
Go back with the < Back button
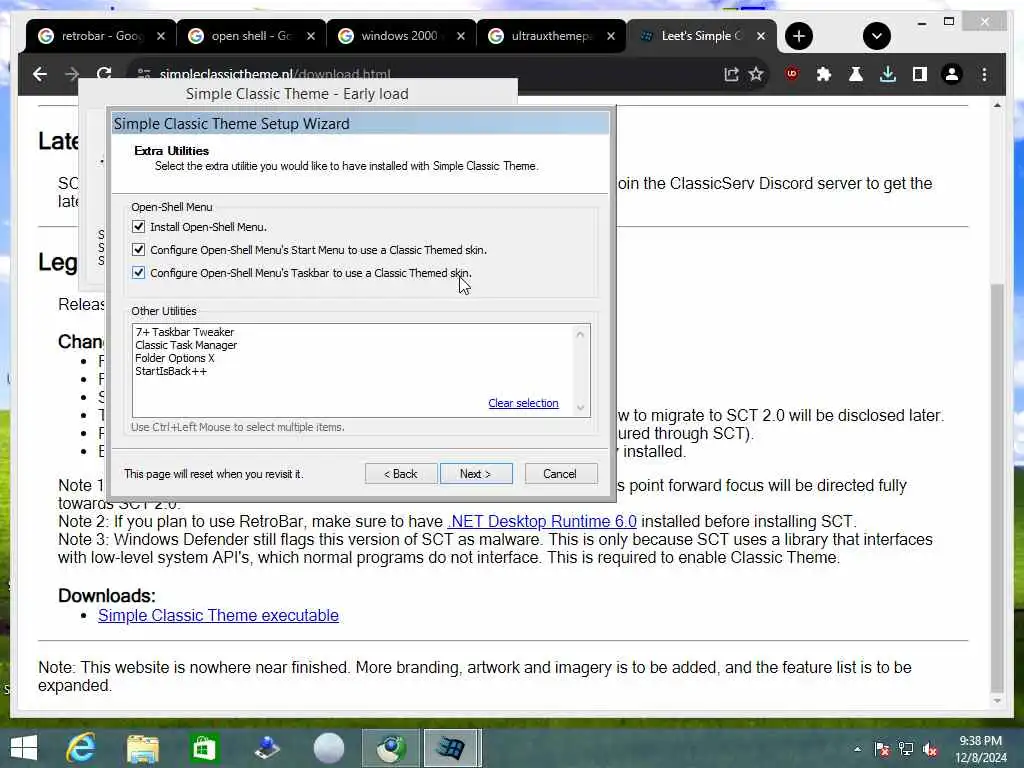pos(401,474)
